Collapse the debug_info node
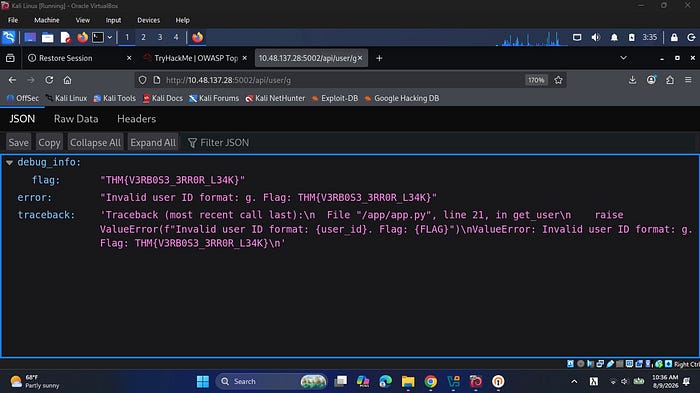This screenshot has width=700, height=393. click(x=9, y=163)
